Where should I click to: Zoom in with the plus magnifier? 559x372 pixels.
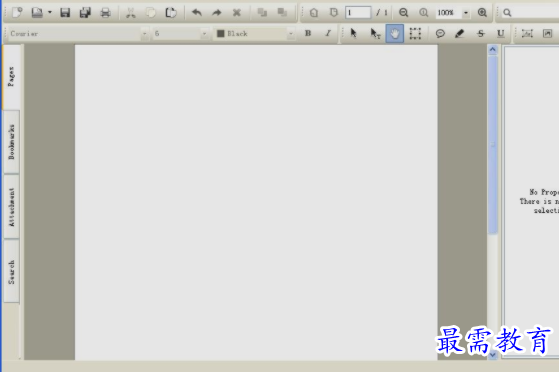coord(482,13)
